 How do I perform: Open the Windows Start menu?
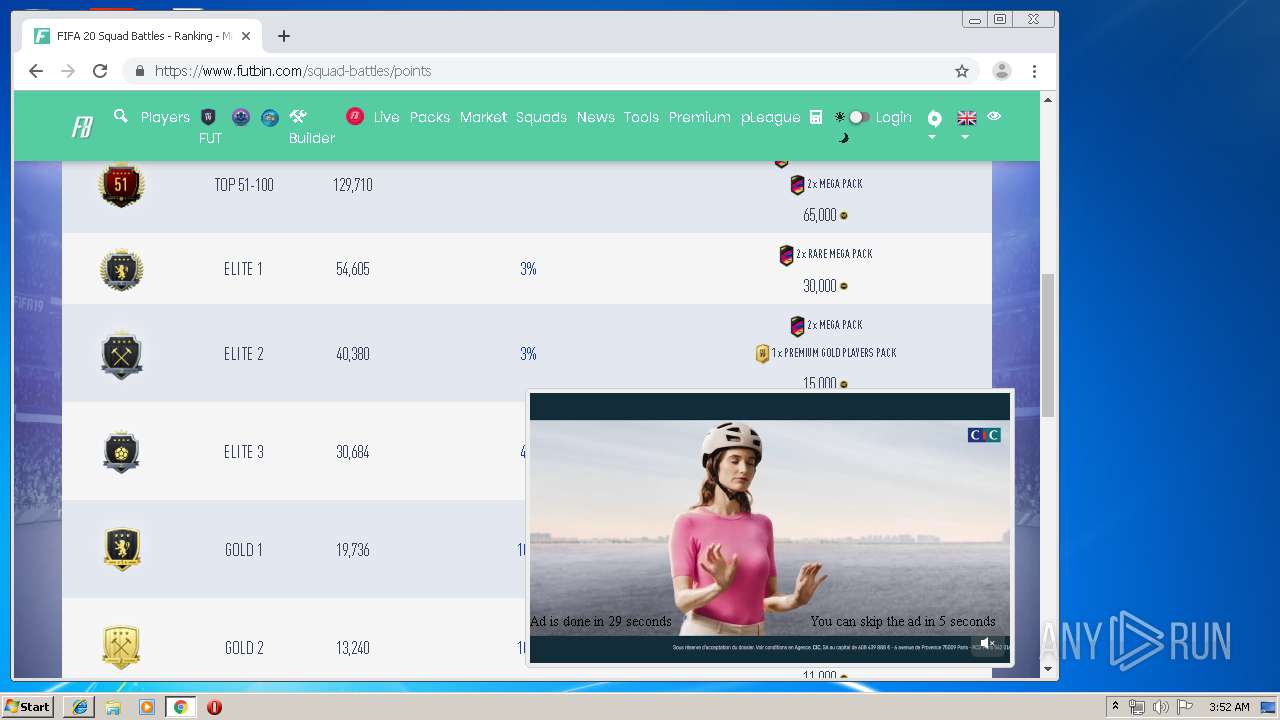27,707
